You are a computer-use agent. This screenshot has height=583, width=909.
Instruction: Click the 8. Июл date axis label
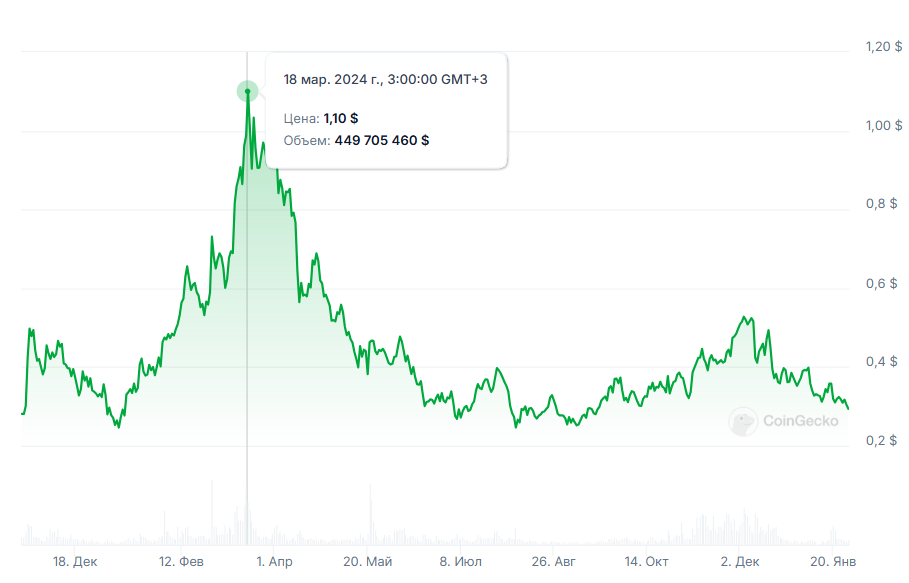(x=461, y=562)
